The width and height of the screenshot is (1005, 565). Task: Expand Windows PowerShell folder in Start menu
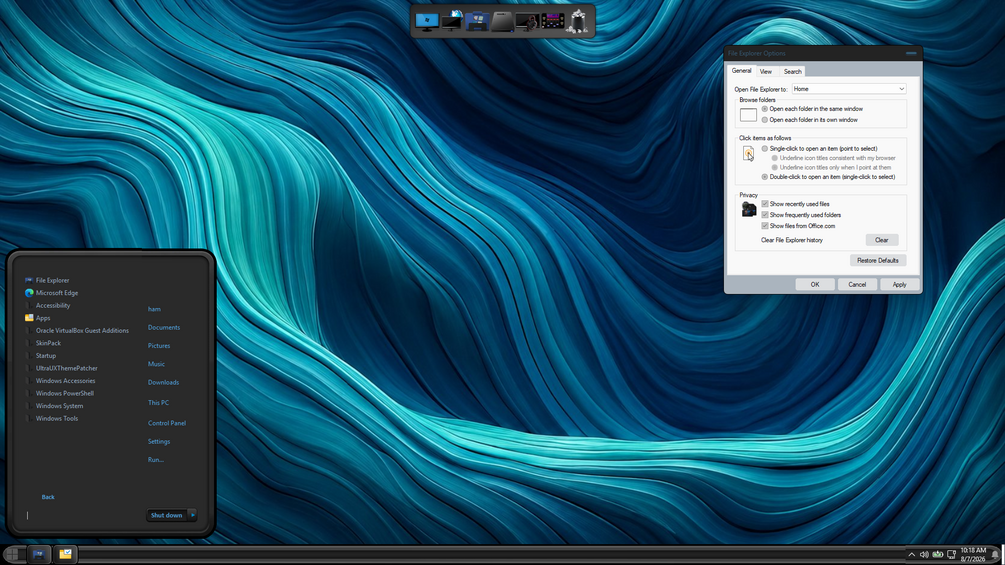64,393
